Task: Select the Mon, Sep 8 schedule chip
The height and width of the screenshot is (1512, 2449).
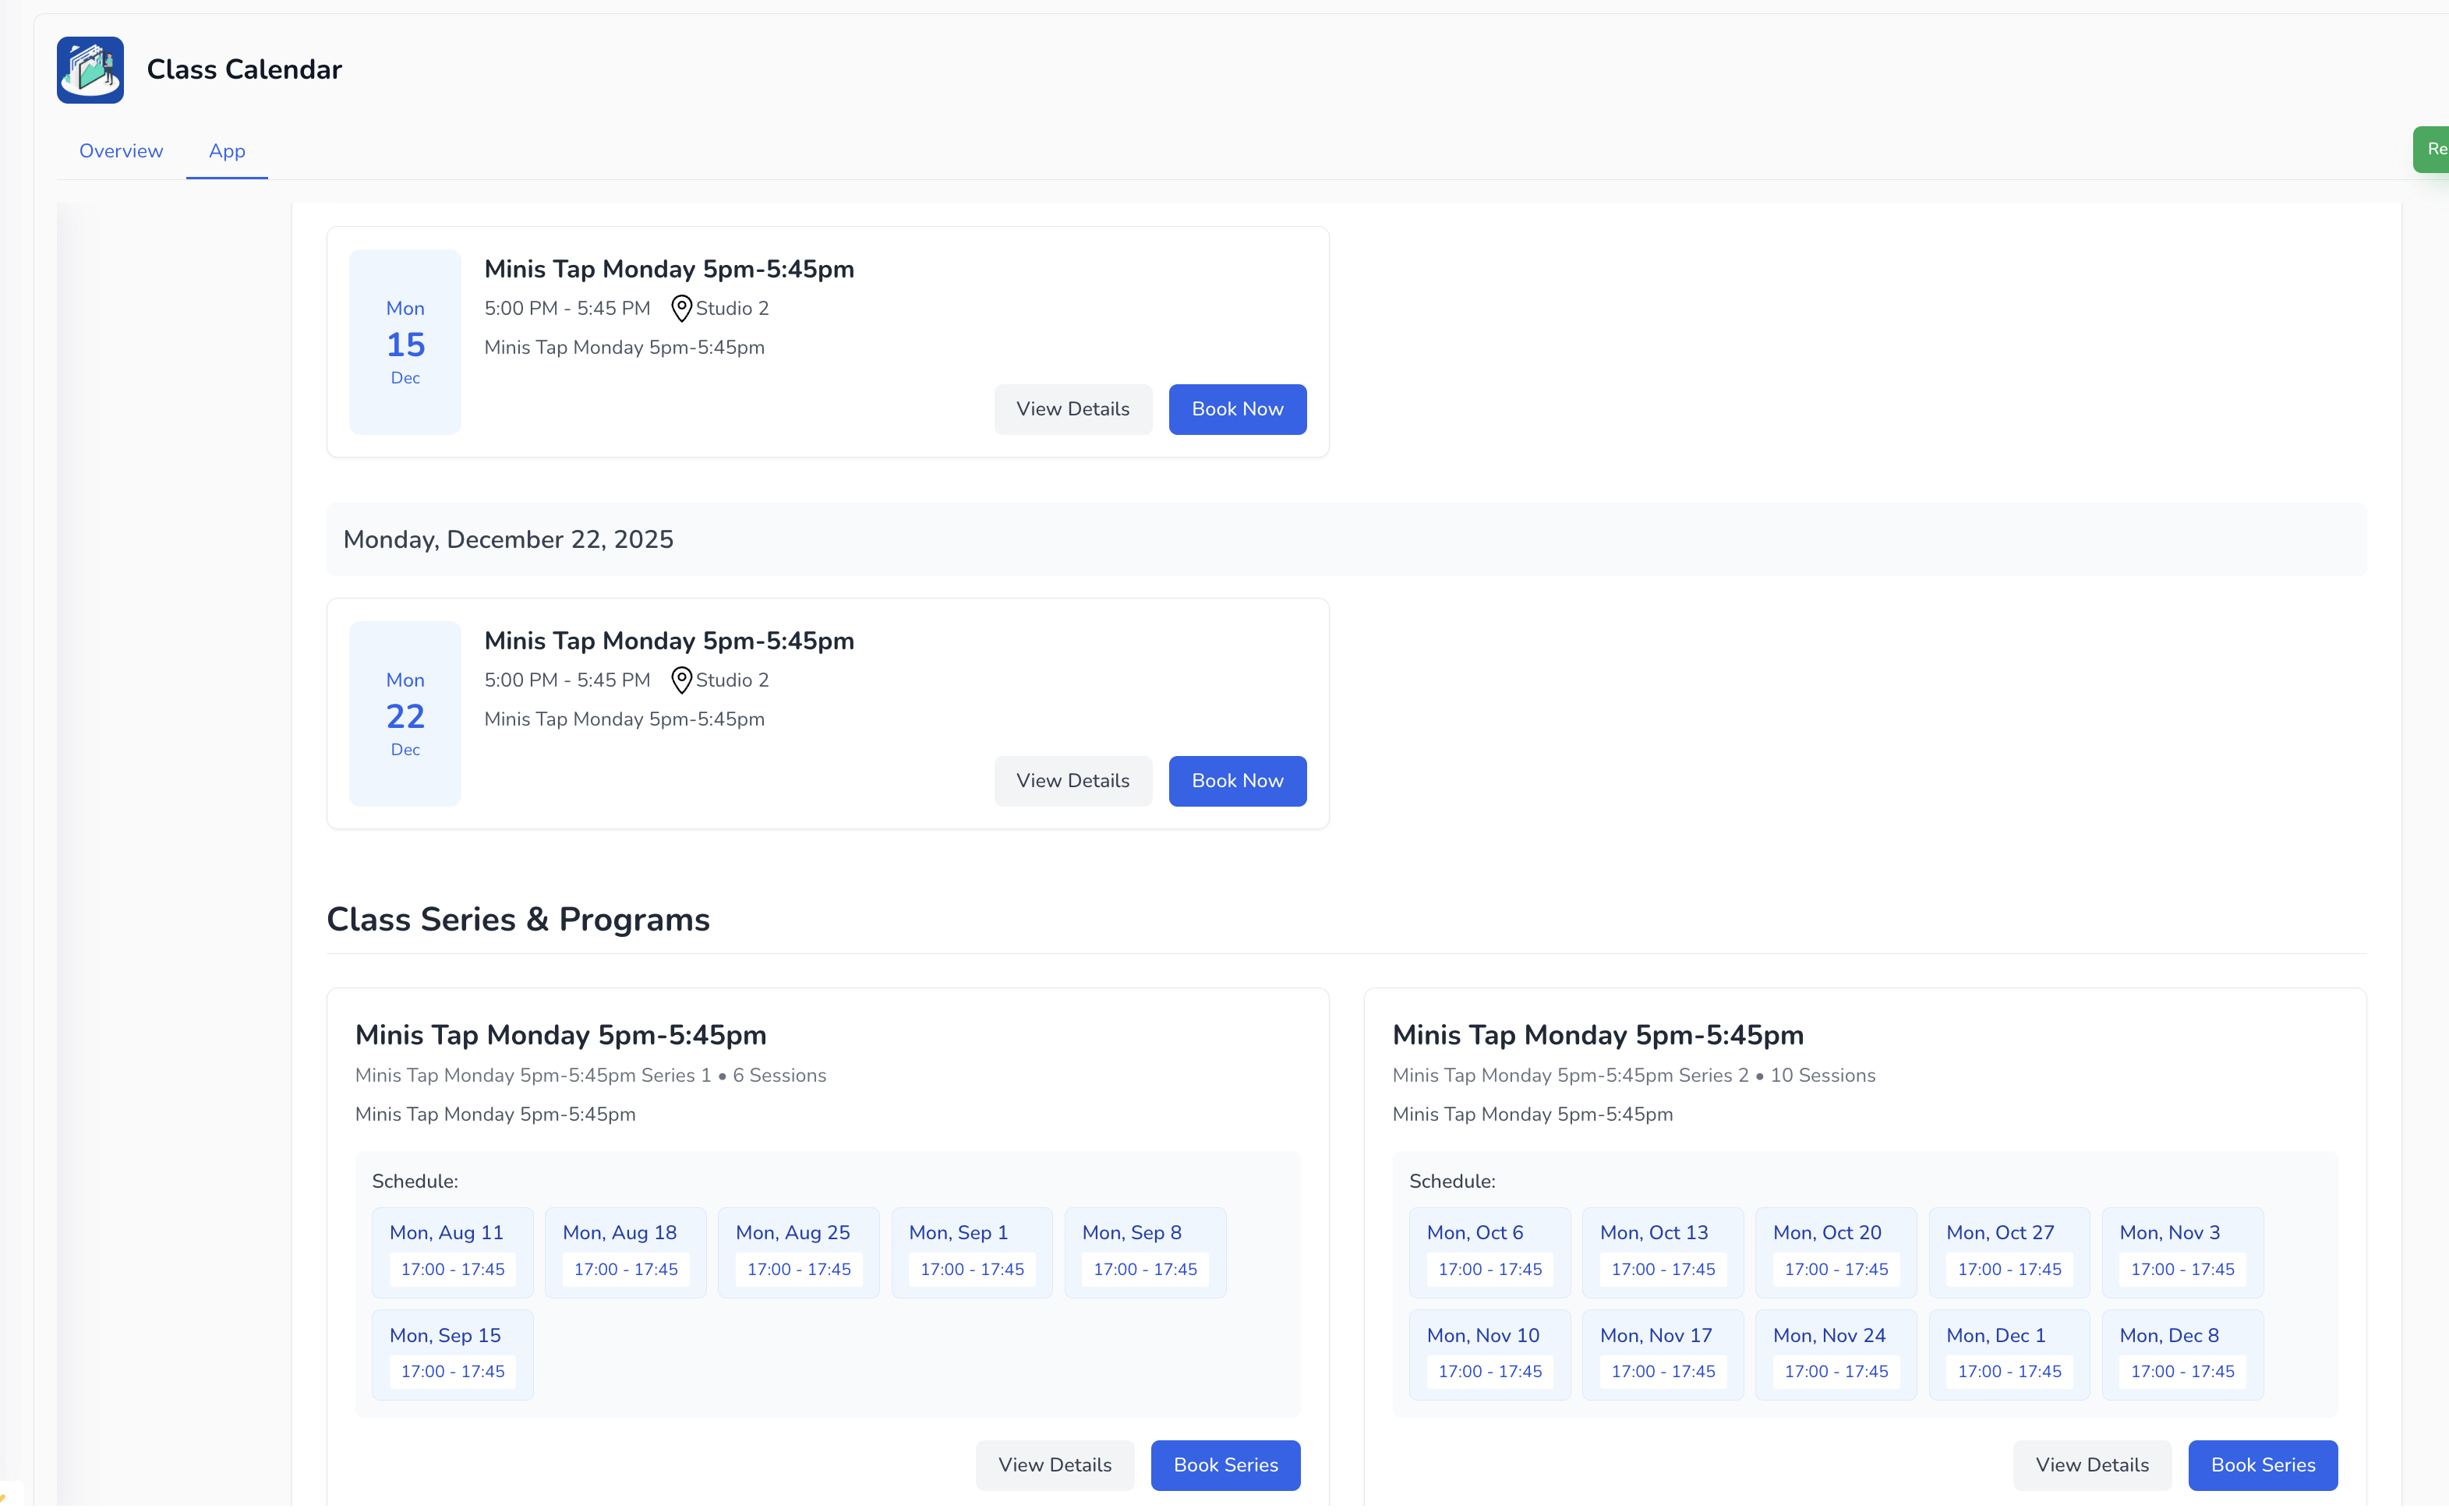Action: [1145, 1253]
